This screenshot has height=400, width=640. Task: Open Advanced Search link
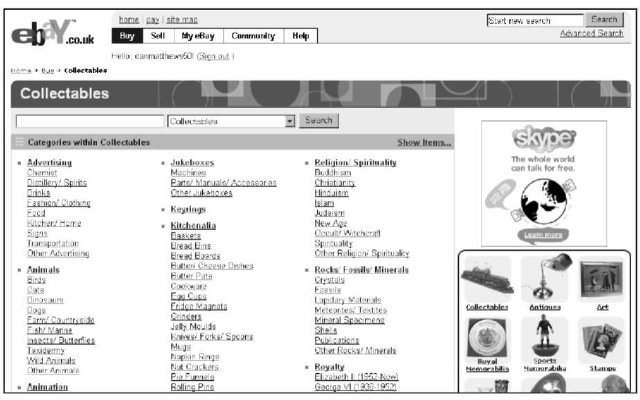point(591,33)
